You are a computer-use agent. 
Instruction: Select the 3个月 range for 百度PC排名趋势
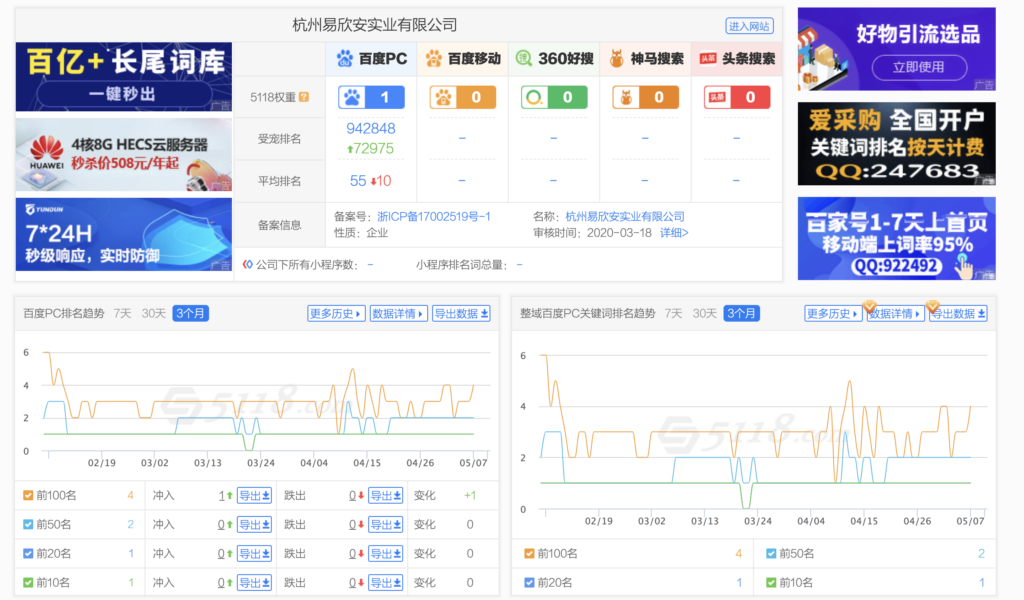pos(191,313)
